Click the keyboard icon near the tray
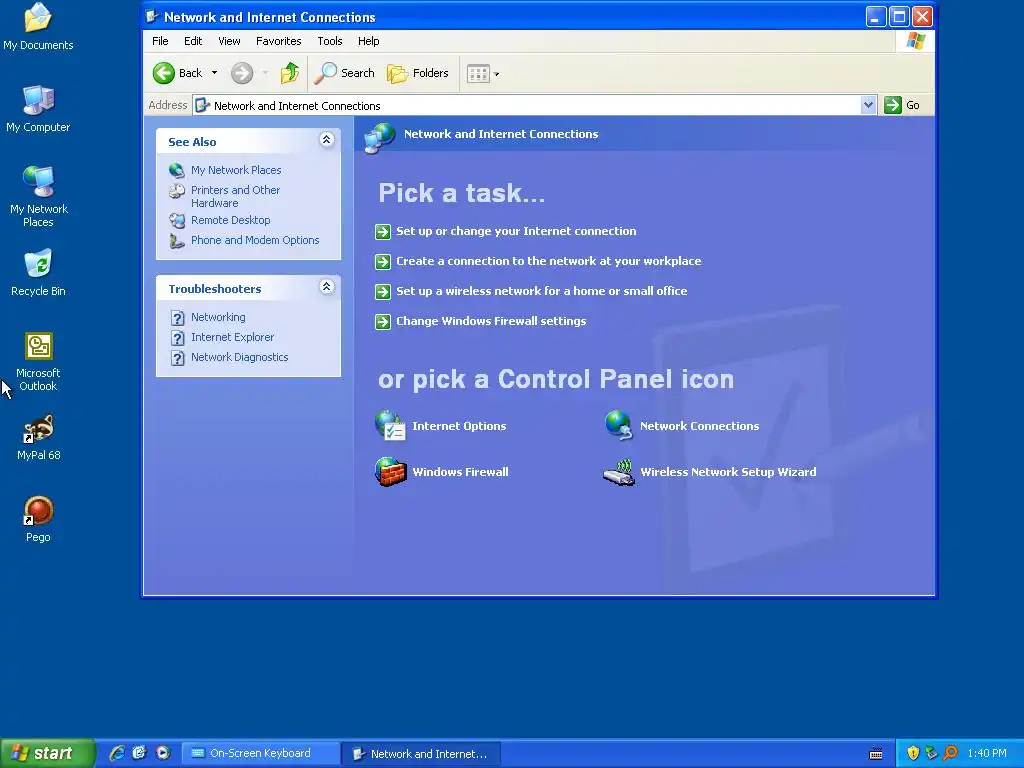 pos(876,754)
